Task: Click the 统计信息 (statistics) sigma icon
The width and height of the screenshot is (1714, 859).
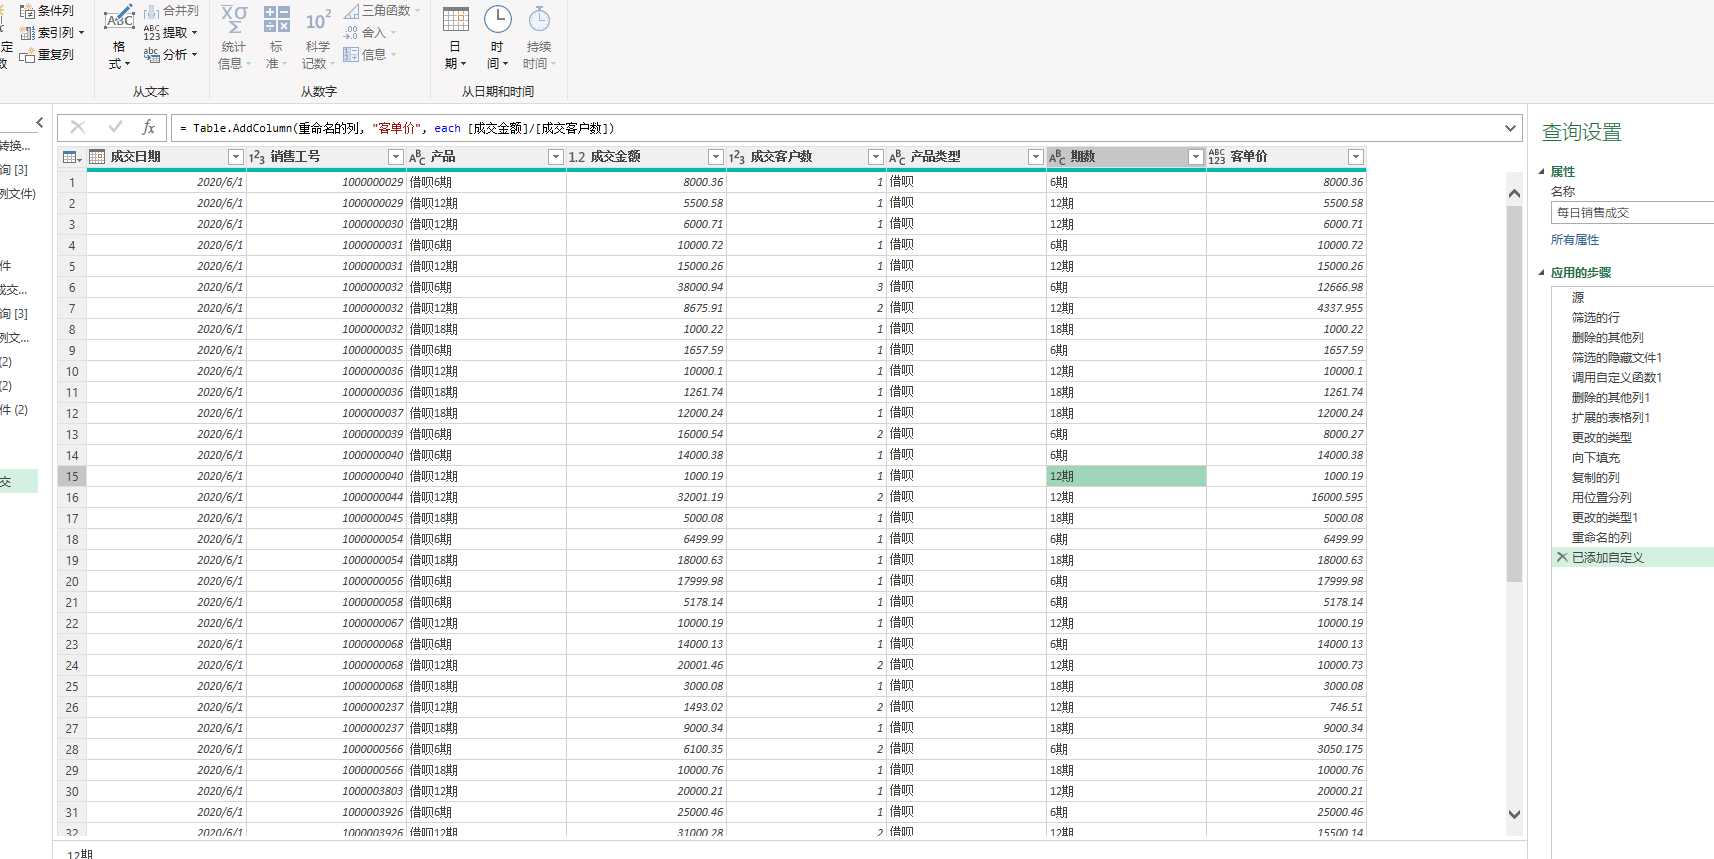Action: [x=234, y=20]
